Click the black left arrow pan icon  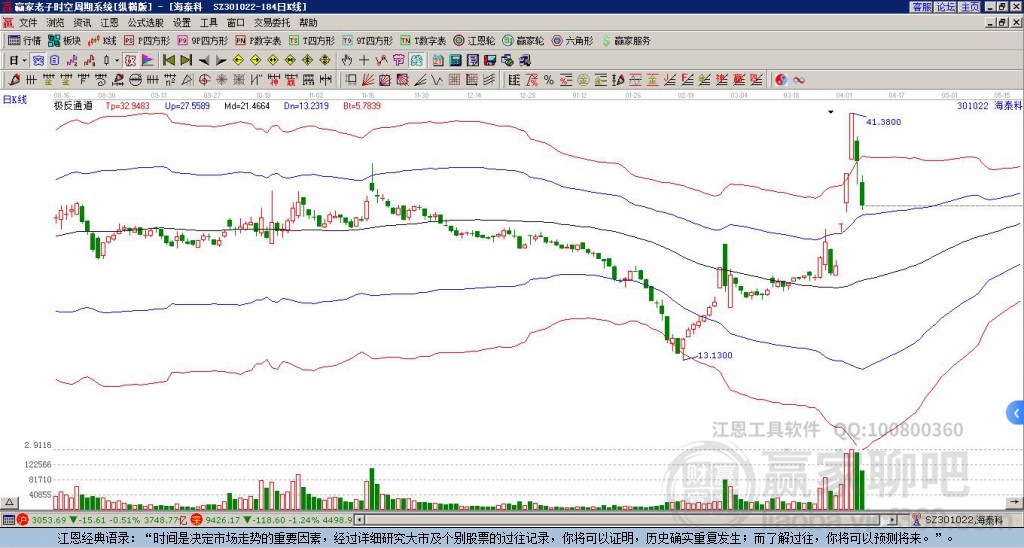pyautogui.click(x=203, y=61)
